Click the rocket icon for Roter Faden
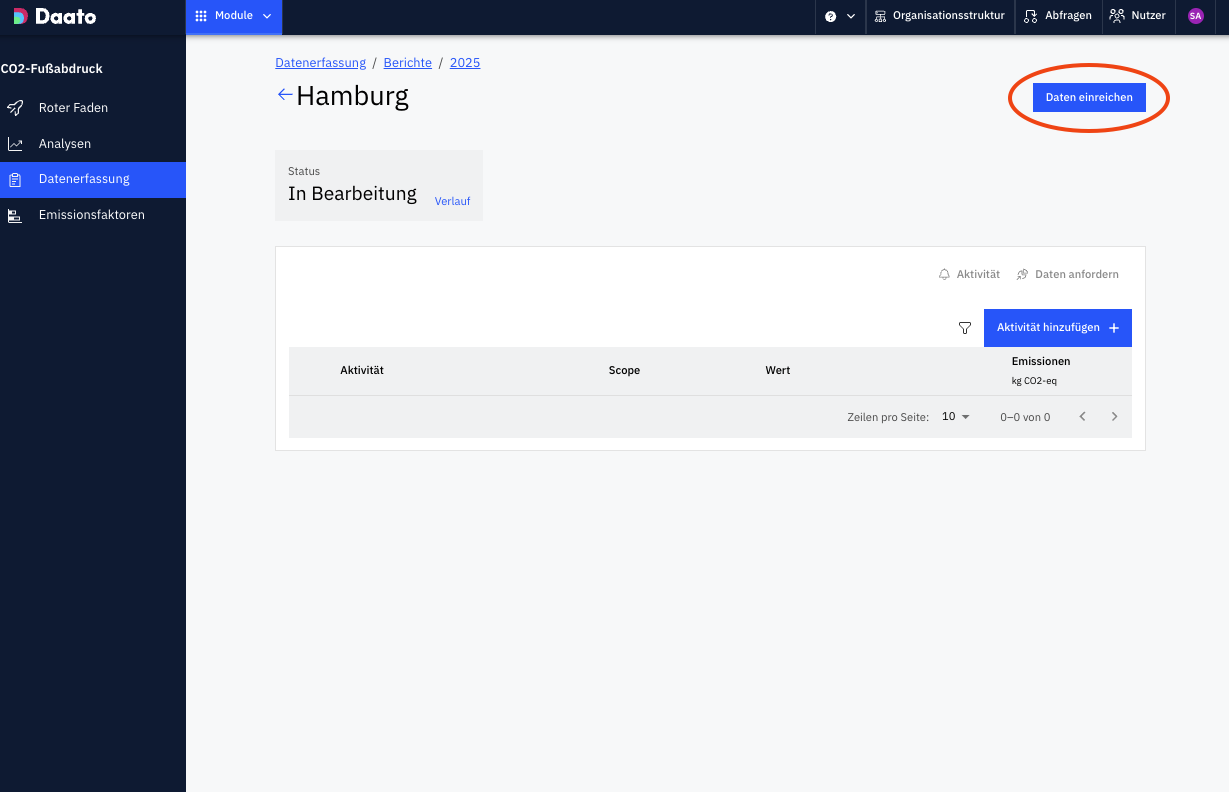Viewport: 1229px width, 792px height. click(x=15, y=108)
